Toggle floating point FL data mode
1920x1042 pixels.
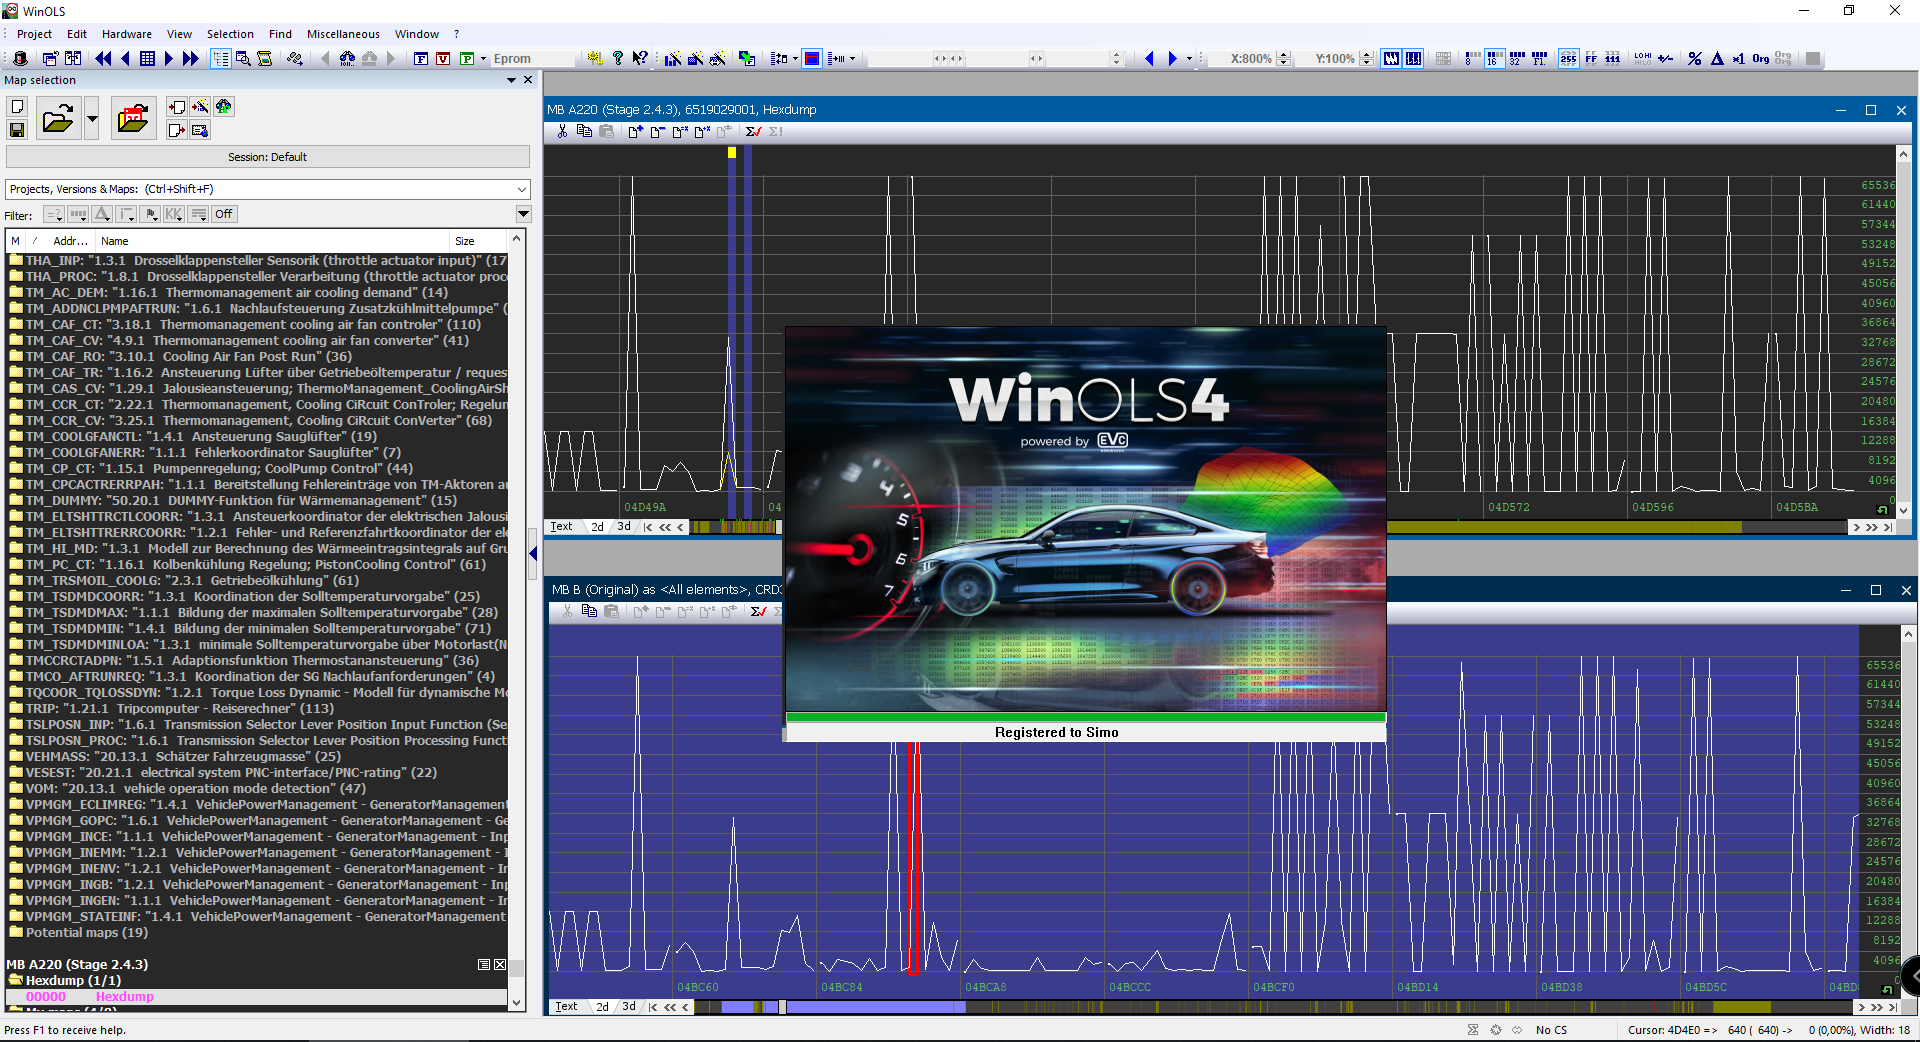click(1539, 59)
